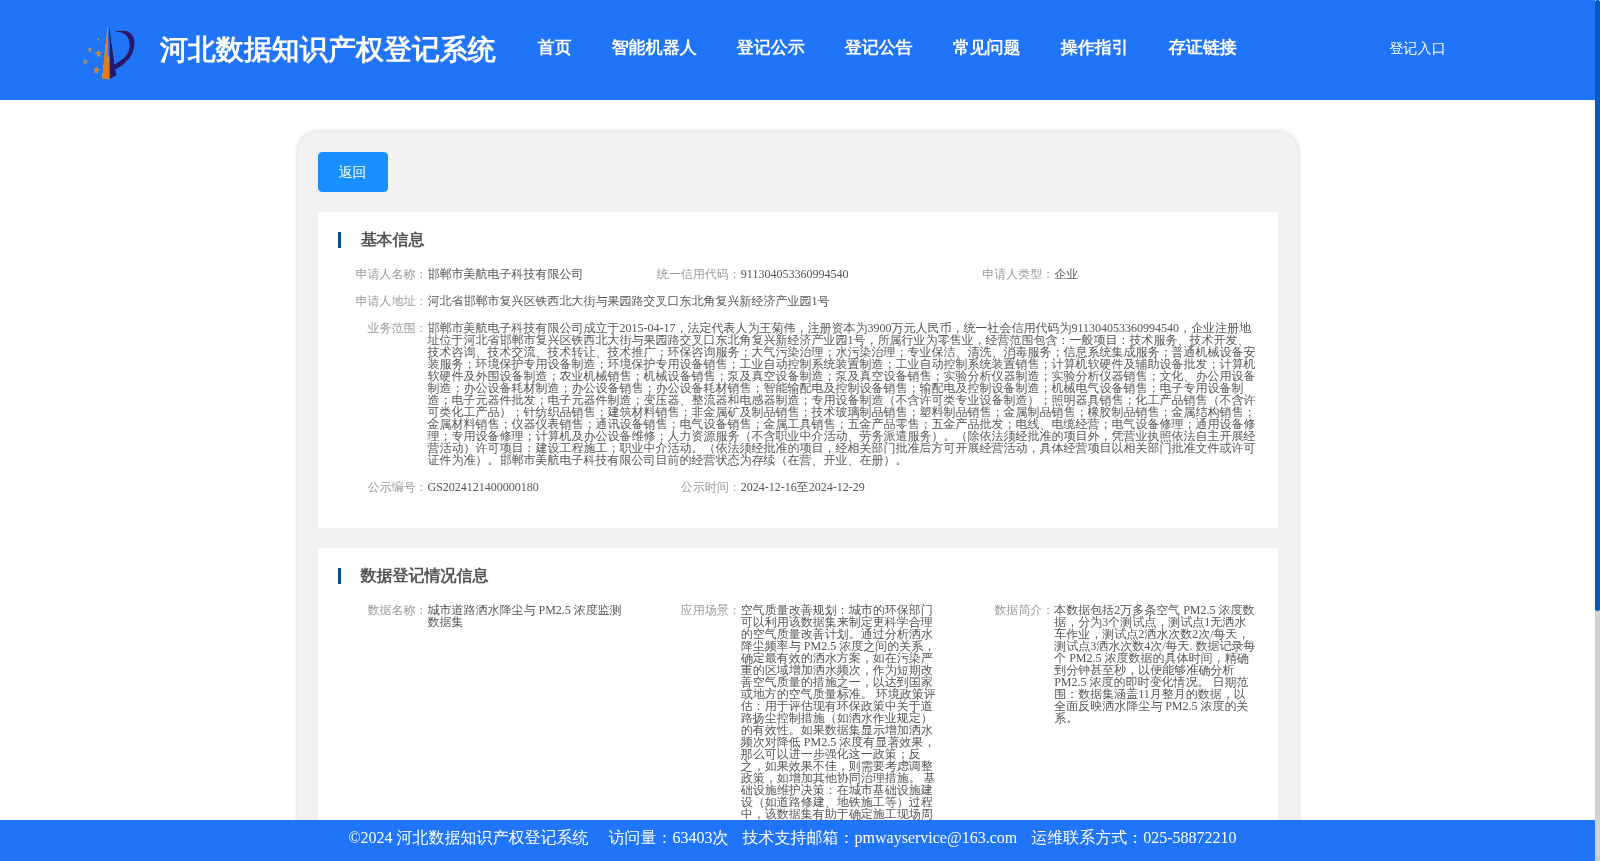Image resolution: width=1600 pixels, height=861 pixels.
Task: Select publication period 2024-12-16至2024-12-29
Action: click(802, 487)
